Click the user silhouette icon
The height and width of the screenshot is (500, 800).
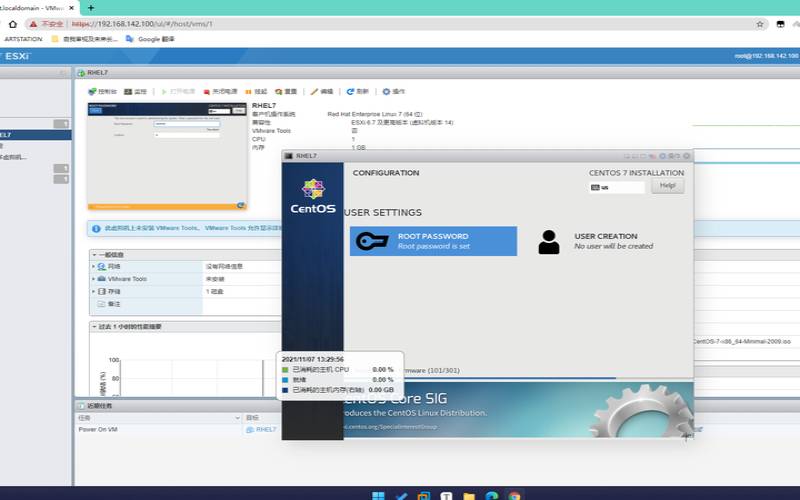pyautogui.click(x=548, y=242)
